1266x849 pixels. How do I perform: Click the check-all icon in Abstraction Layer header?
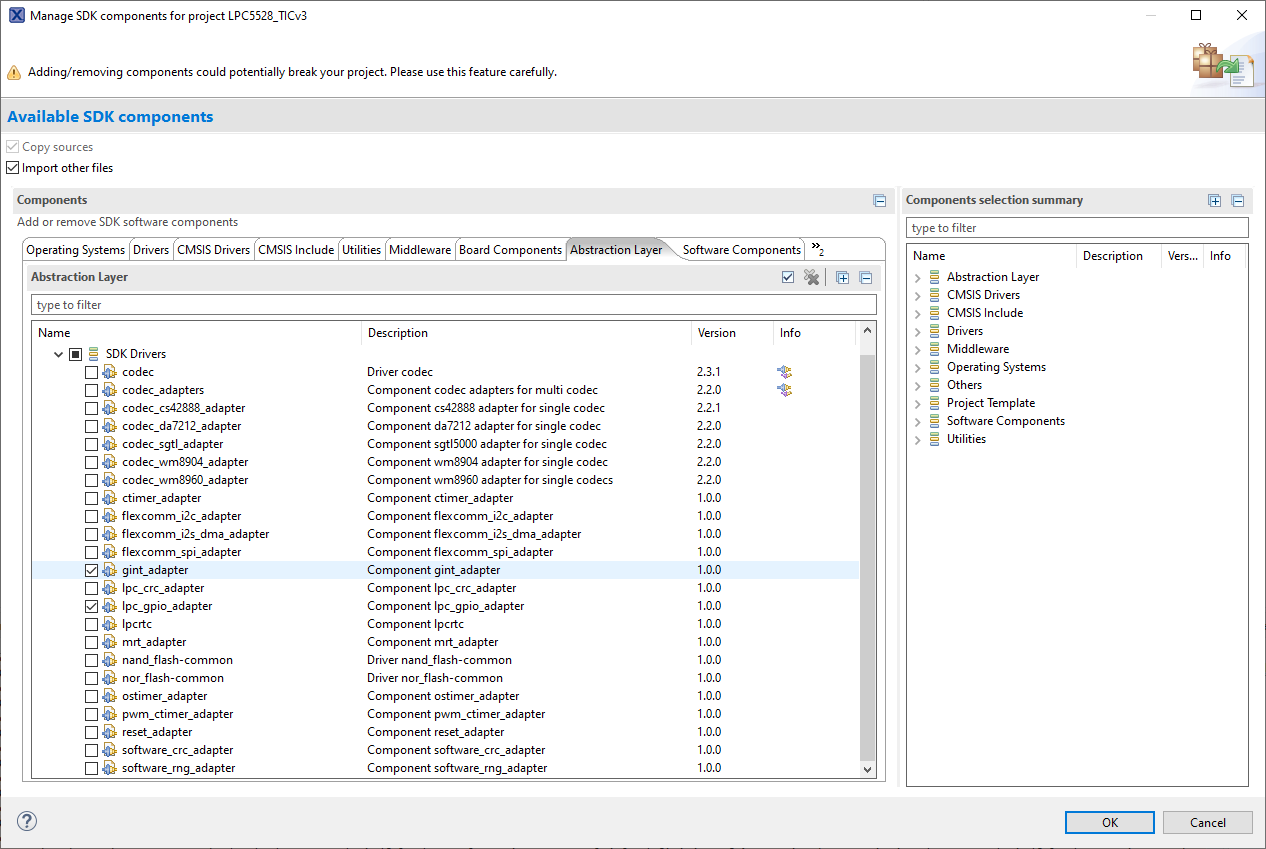tap(788, 277)
